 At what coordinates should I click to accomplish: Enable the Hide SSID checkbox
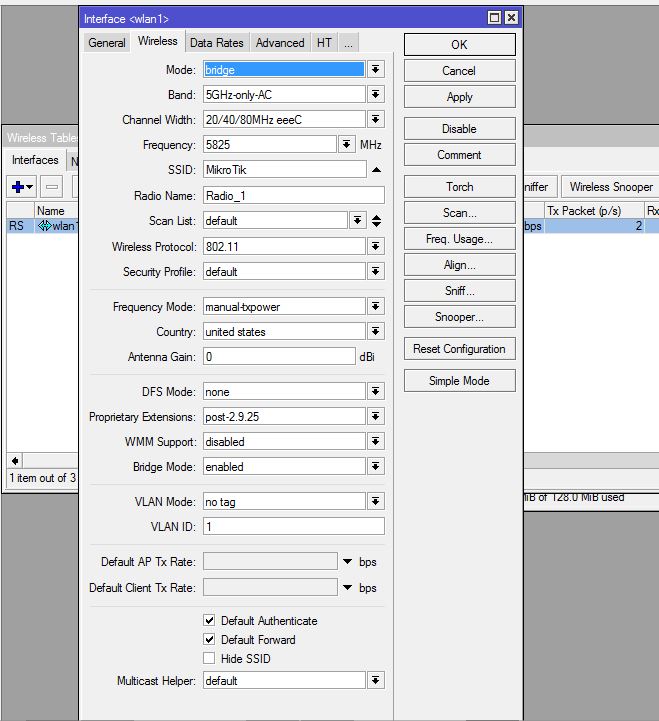(209, 658)
